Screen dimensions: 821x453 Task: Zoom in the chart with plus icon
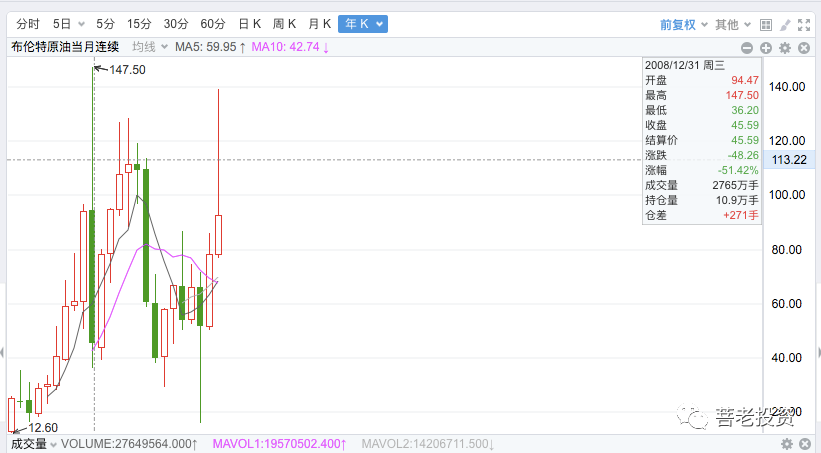coord(766,47)
